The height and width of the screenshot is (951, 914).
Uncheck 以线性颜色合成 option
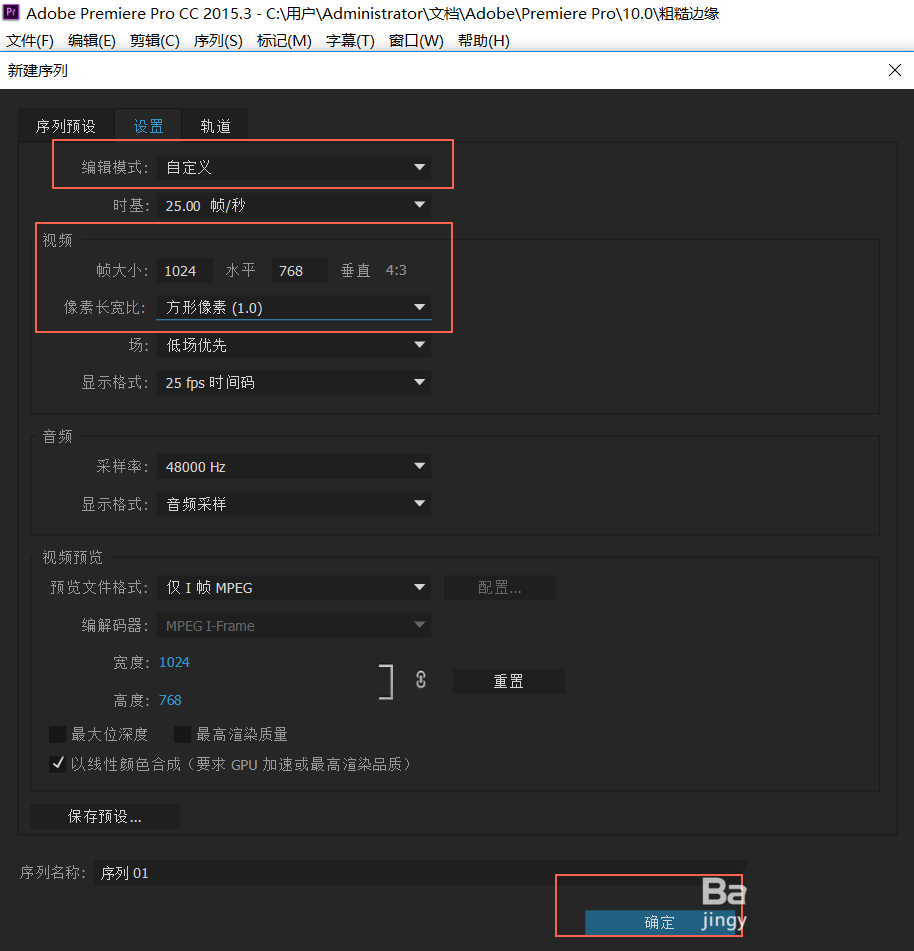57,762
